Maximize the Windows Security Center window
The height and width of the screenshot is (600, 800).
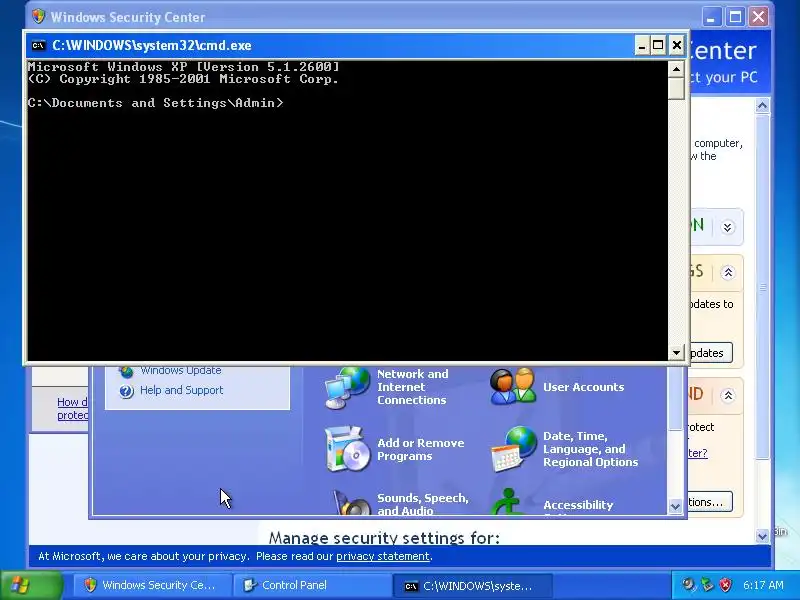click(735, 17)
